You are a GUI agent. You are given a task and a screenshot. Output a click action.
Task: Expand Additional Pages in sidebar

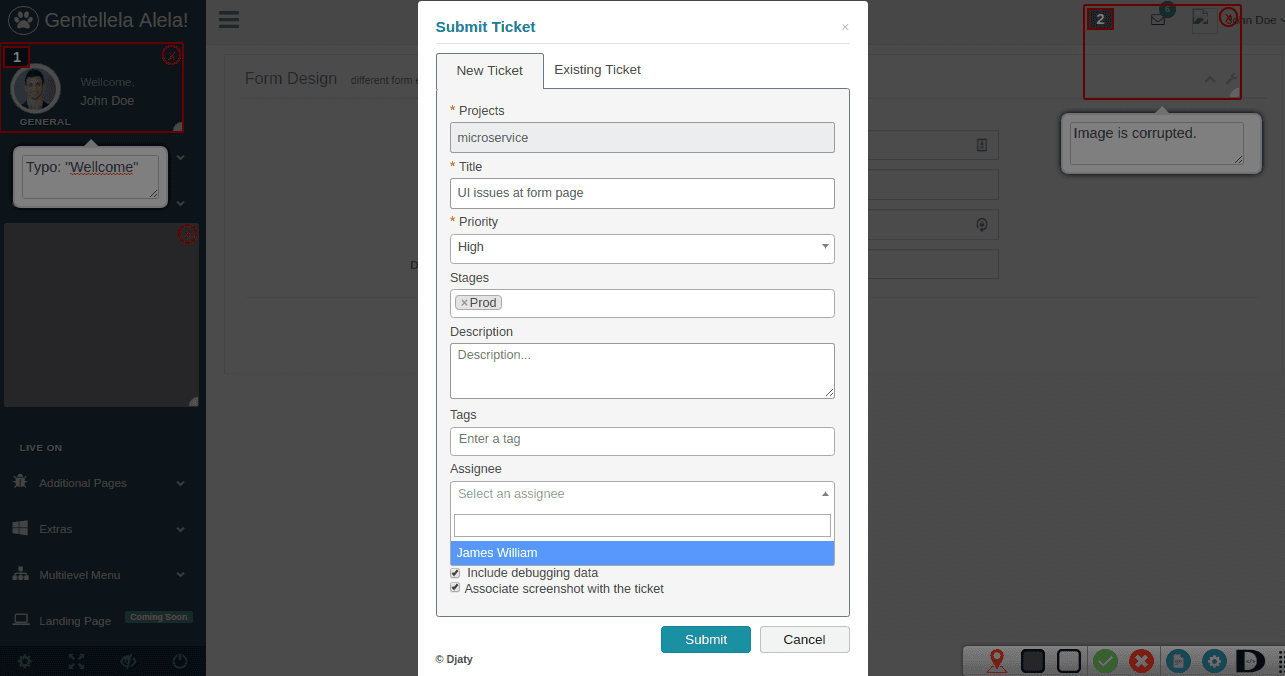100,483
